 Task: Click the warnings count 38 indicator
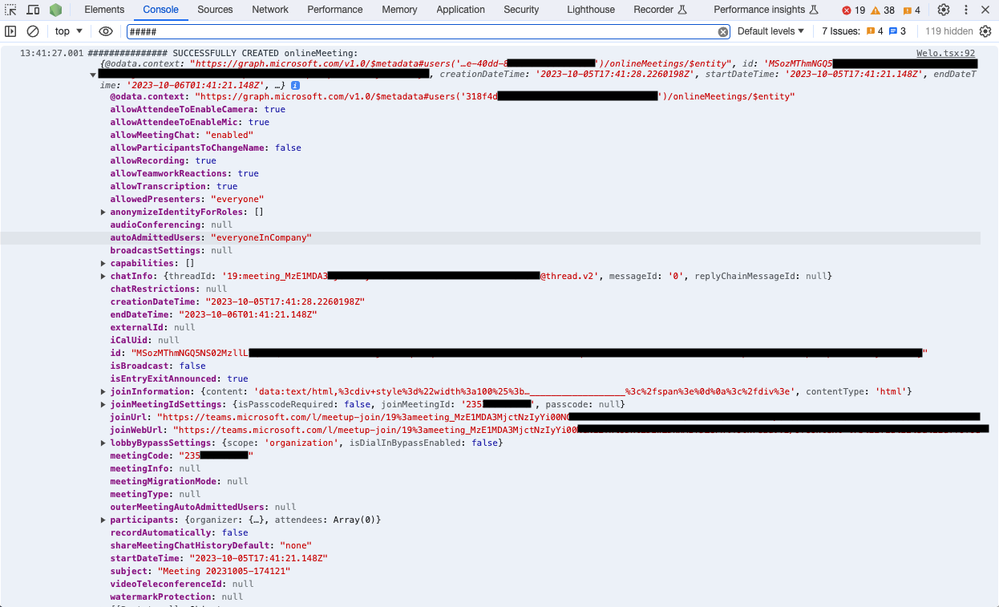point(883,10)
